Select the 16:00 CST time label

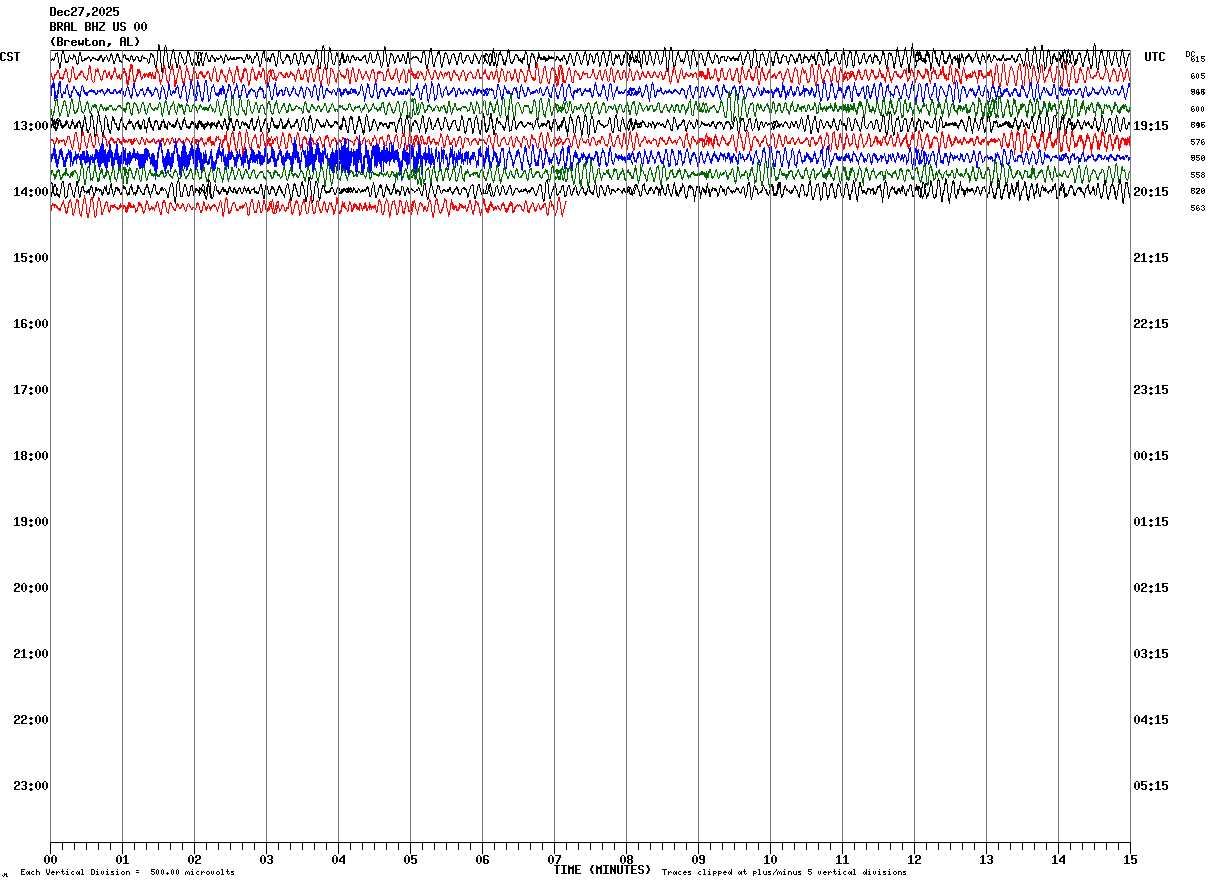pyautogui.click(x=31, y=324)
